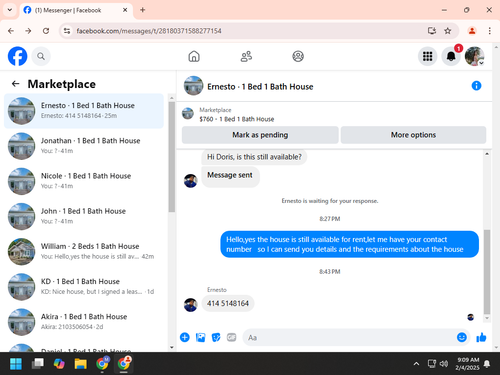Open the account profile picture menu
The image size is (500, 375).
pos(474,56)
